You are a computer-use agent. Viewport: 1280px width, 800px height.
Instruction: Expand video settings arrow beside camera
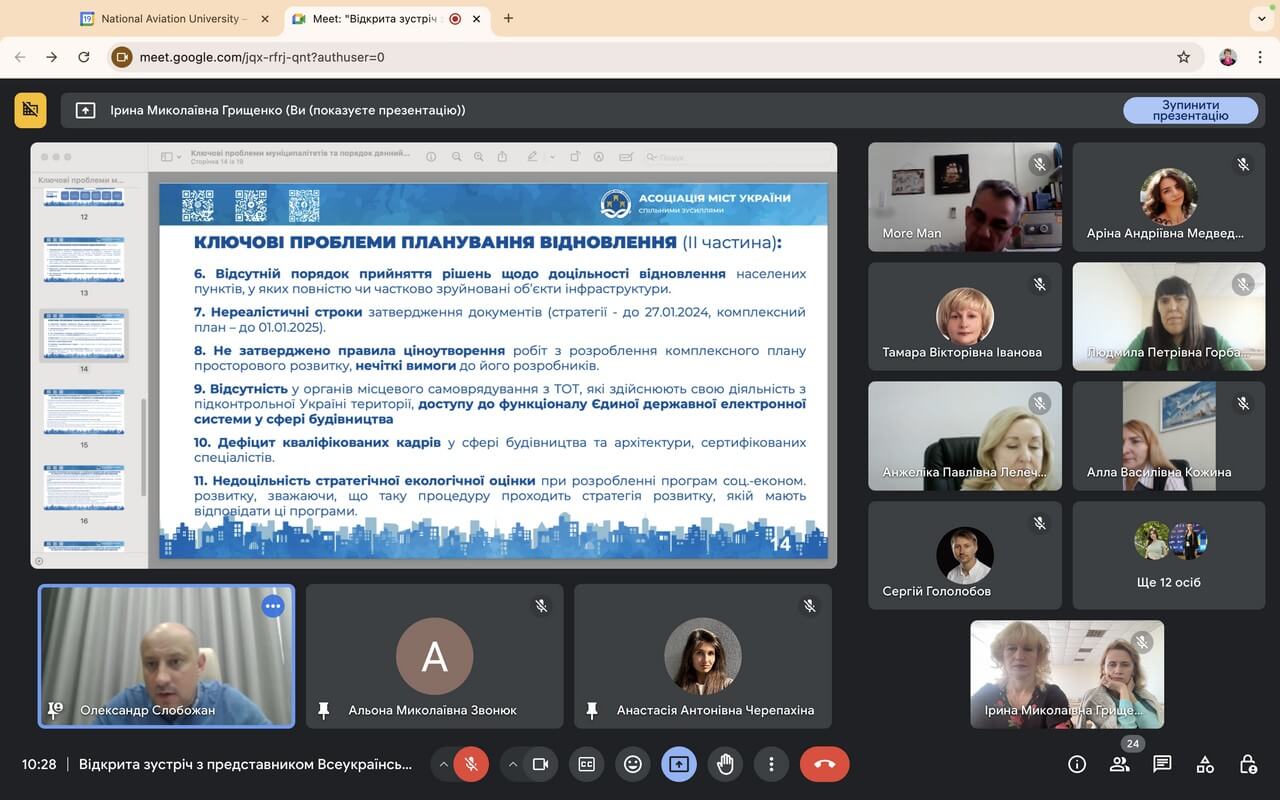(513, 764)
